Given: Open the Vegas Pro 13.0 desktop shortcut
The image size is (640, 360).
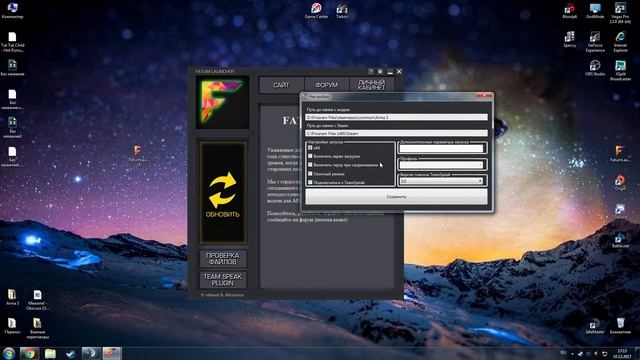Looking at the screenshot, I should point(620,12).
